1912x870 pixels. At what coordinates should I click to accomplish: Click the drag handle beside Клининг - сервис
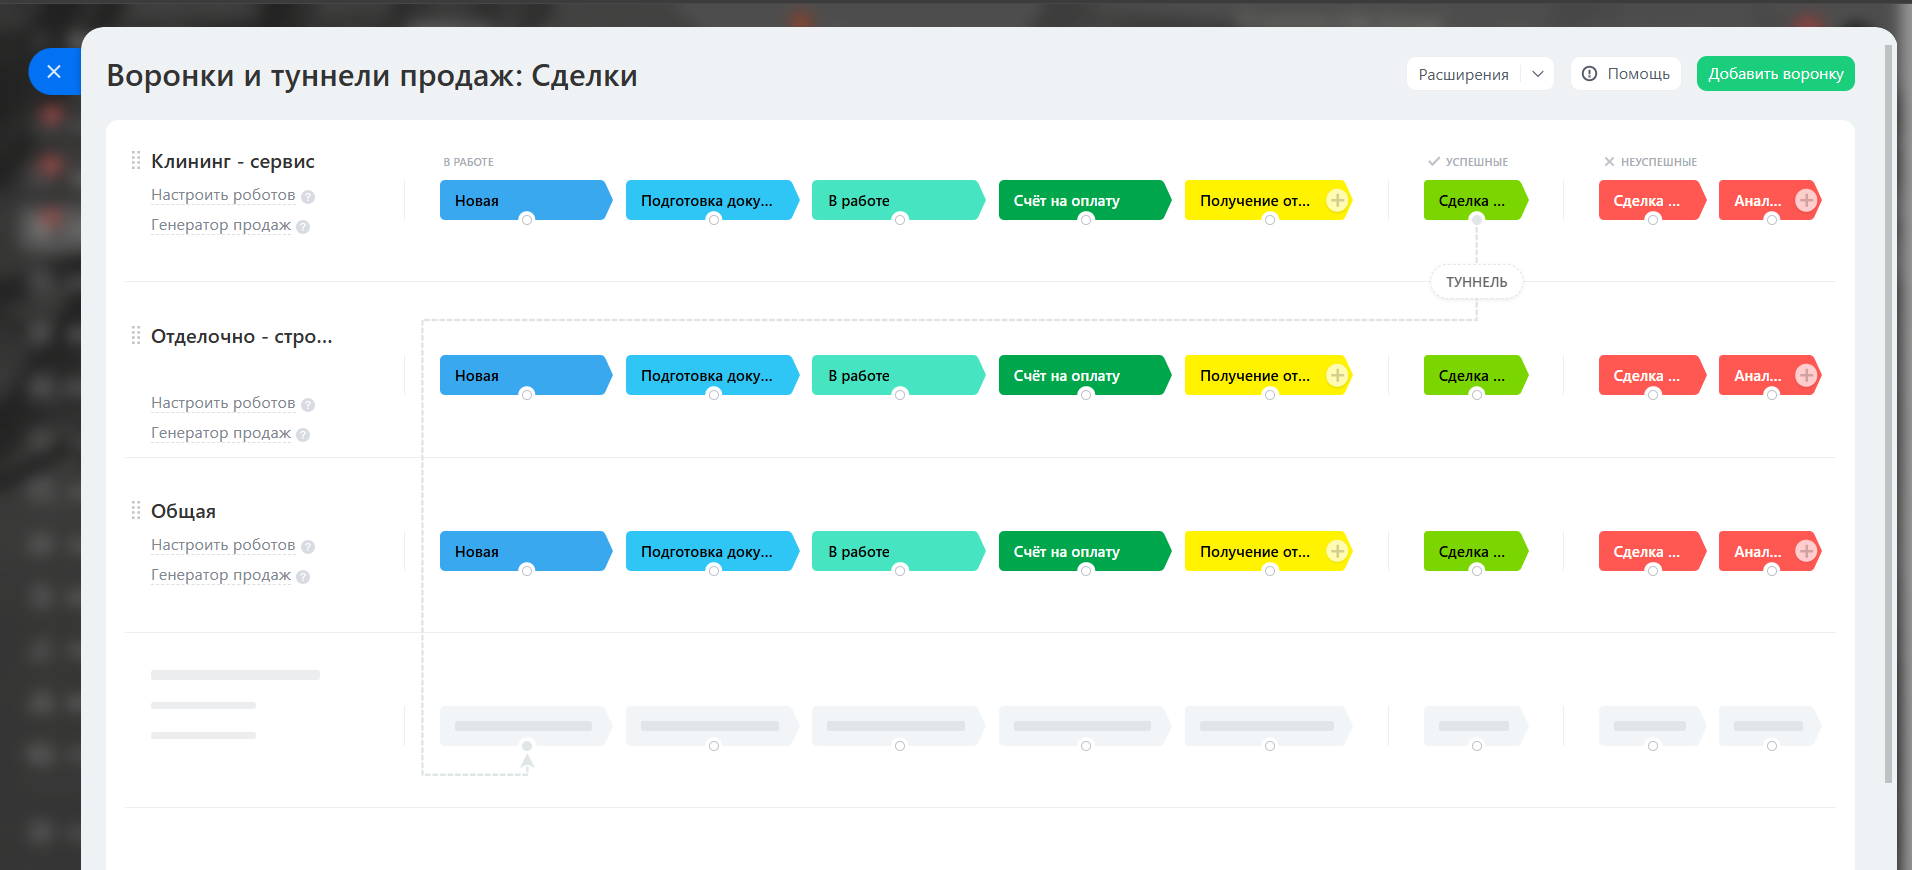(136, 160)
